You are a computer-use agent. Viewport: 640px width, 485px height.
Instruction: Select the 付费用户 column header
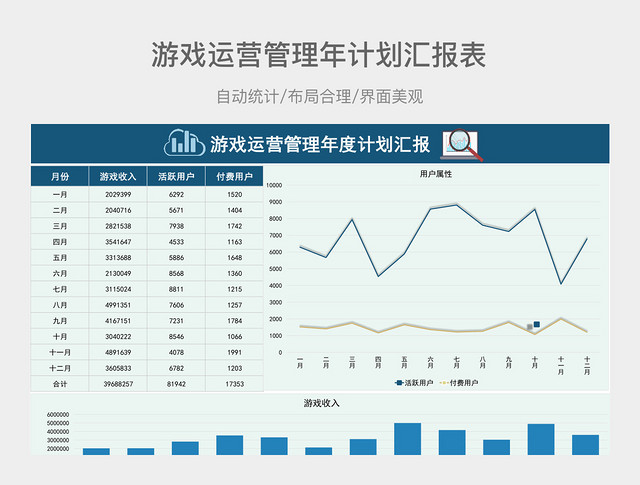[x=234, y=176]
